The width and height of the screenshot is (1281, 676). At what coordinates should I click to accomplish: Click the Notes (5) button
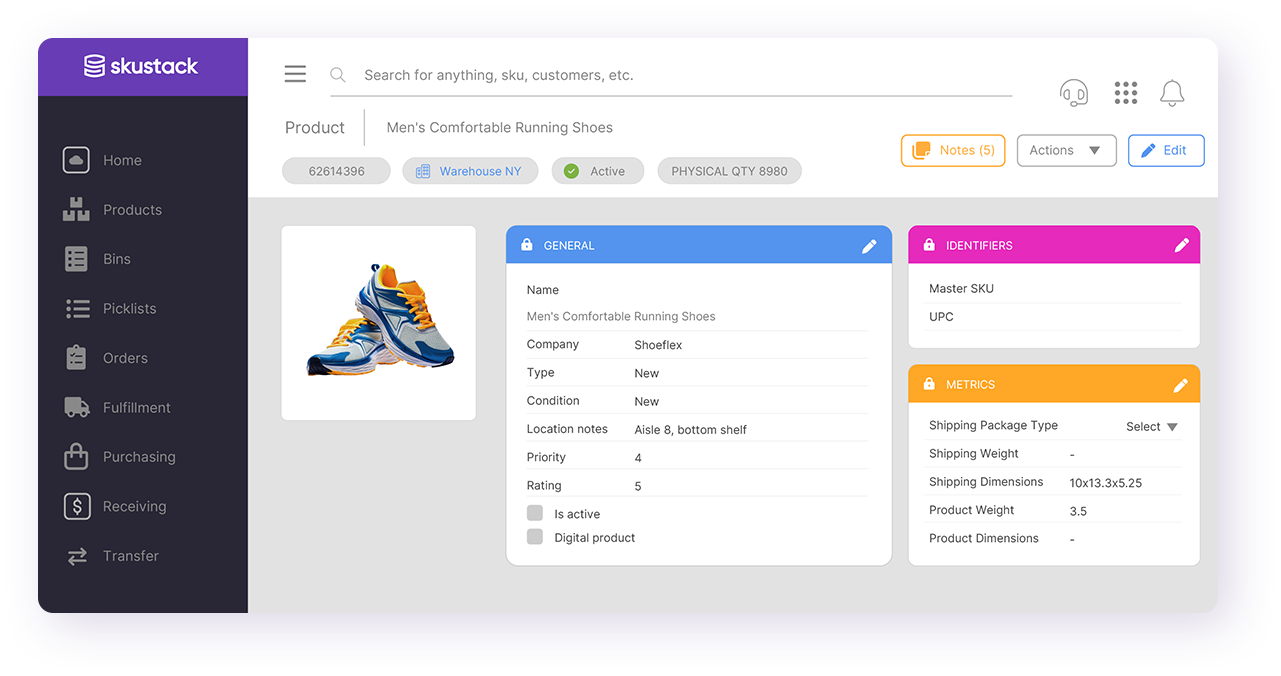click(953, 150)
